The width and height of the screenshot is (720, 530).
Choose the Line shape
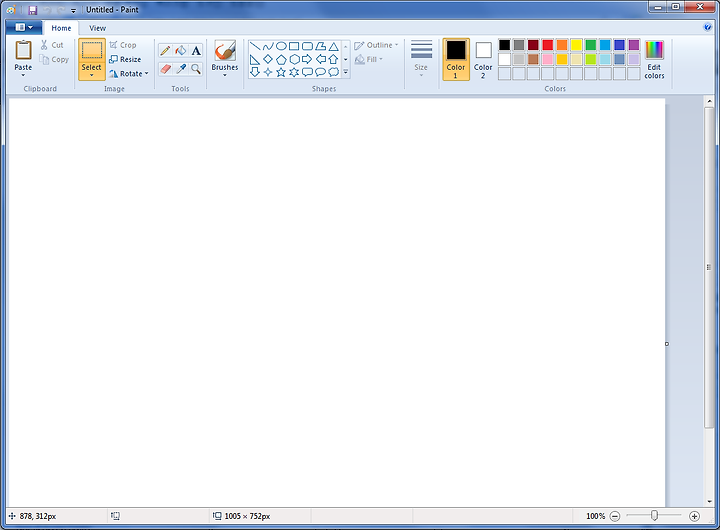pos(255,46)
